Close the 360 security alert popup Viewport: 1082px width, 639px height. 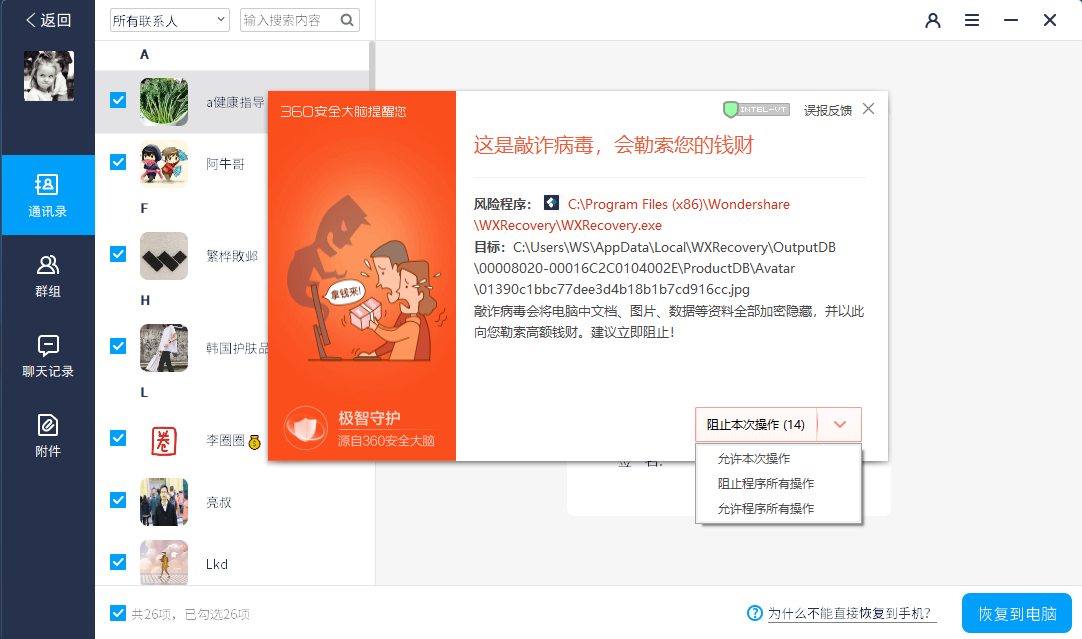(868, 109)
